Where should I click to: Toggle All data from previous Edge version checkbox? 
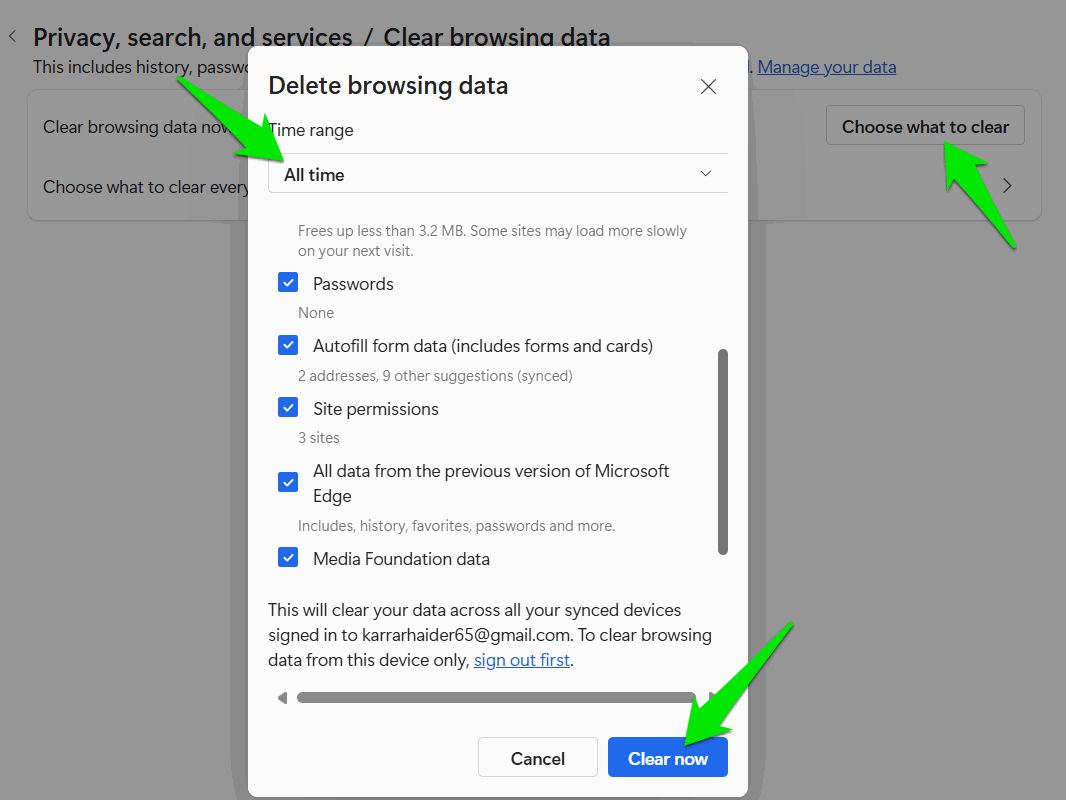(x=288, y=482)
